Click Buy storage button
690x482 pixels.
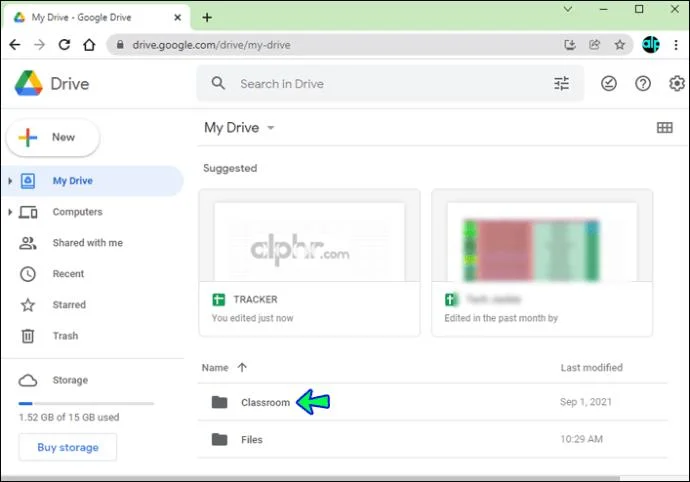[68, 447]
